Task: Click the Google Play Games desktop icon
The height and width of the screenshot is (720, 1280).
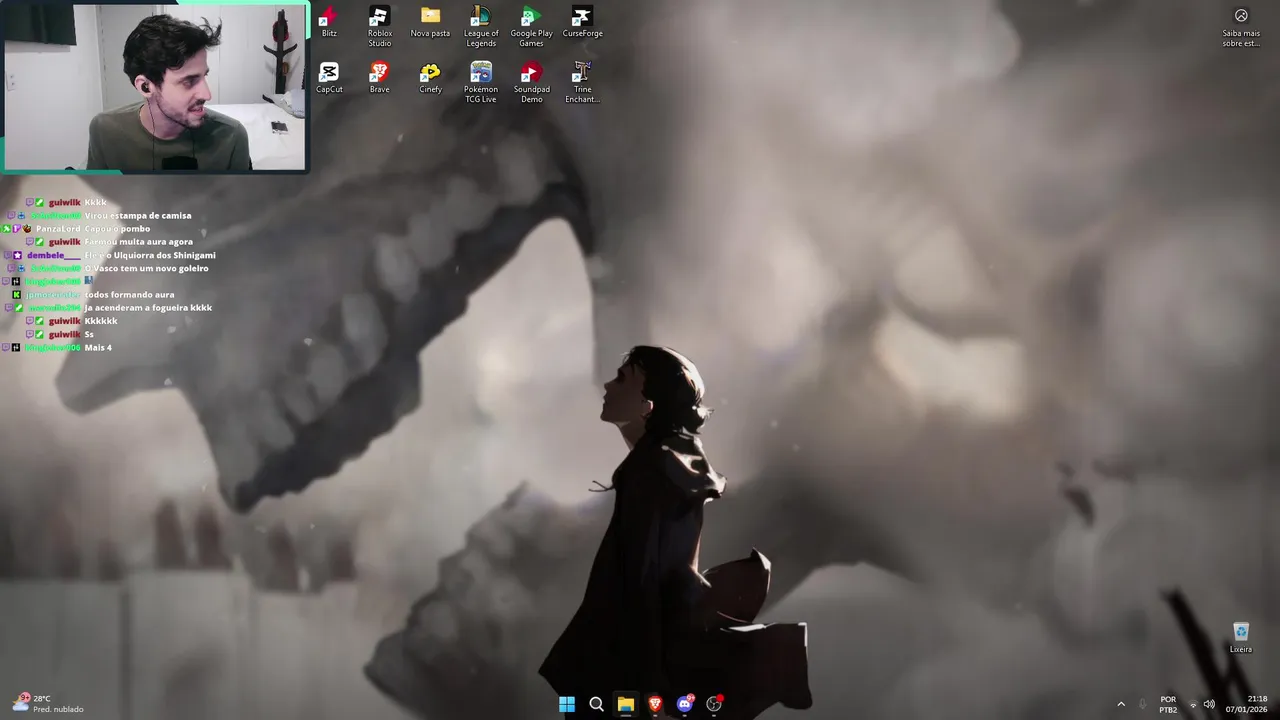Action: (531, 27)
